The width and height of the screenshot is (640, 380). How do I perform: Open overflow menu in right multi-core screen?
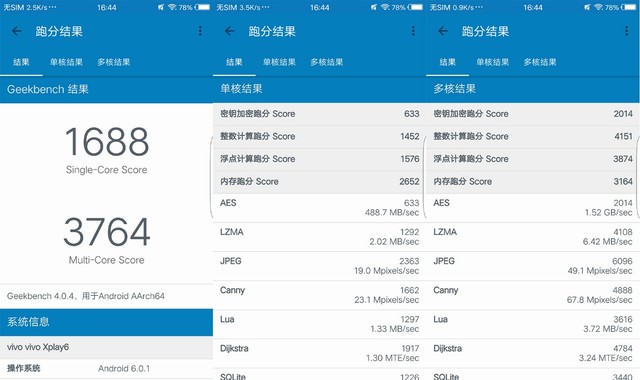point(626,31)
